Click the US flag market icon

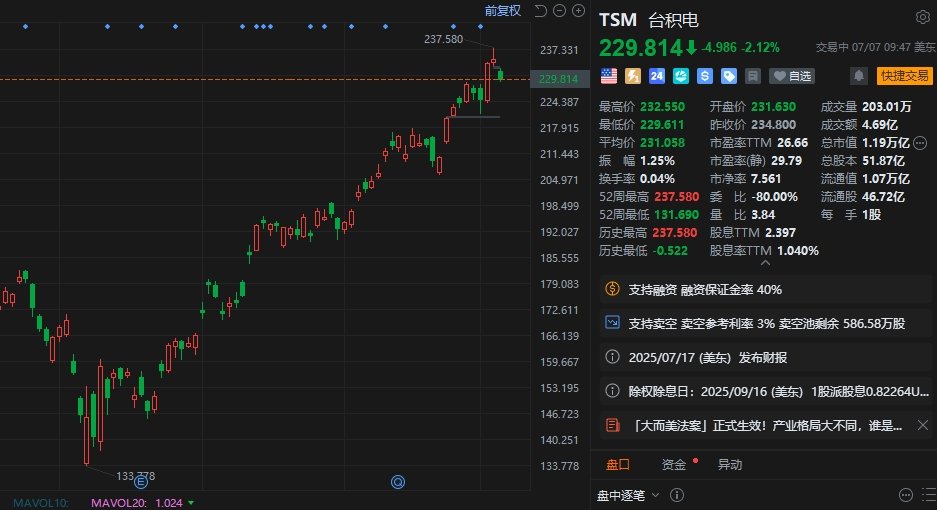[x=609, y=76]
